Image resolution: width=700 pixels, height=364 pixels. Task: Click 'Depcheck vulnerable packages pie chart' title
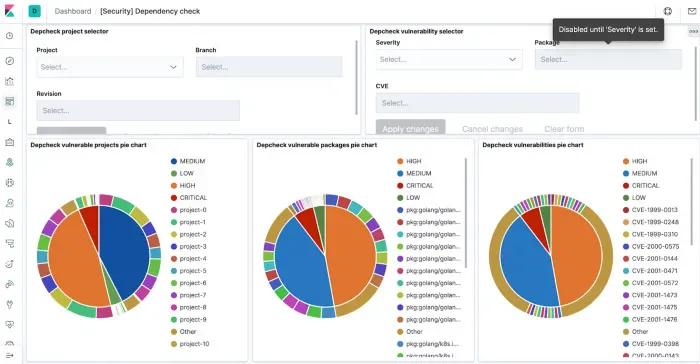(317, 145)
